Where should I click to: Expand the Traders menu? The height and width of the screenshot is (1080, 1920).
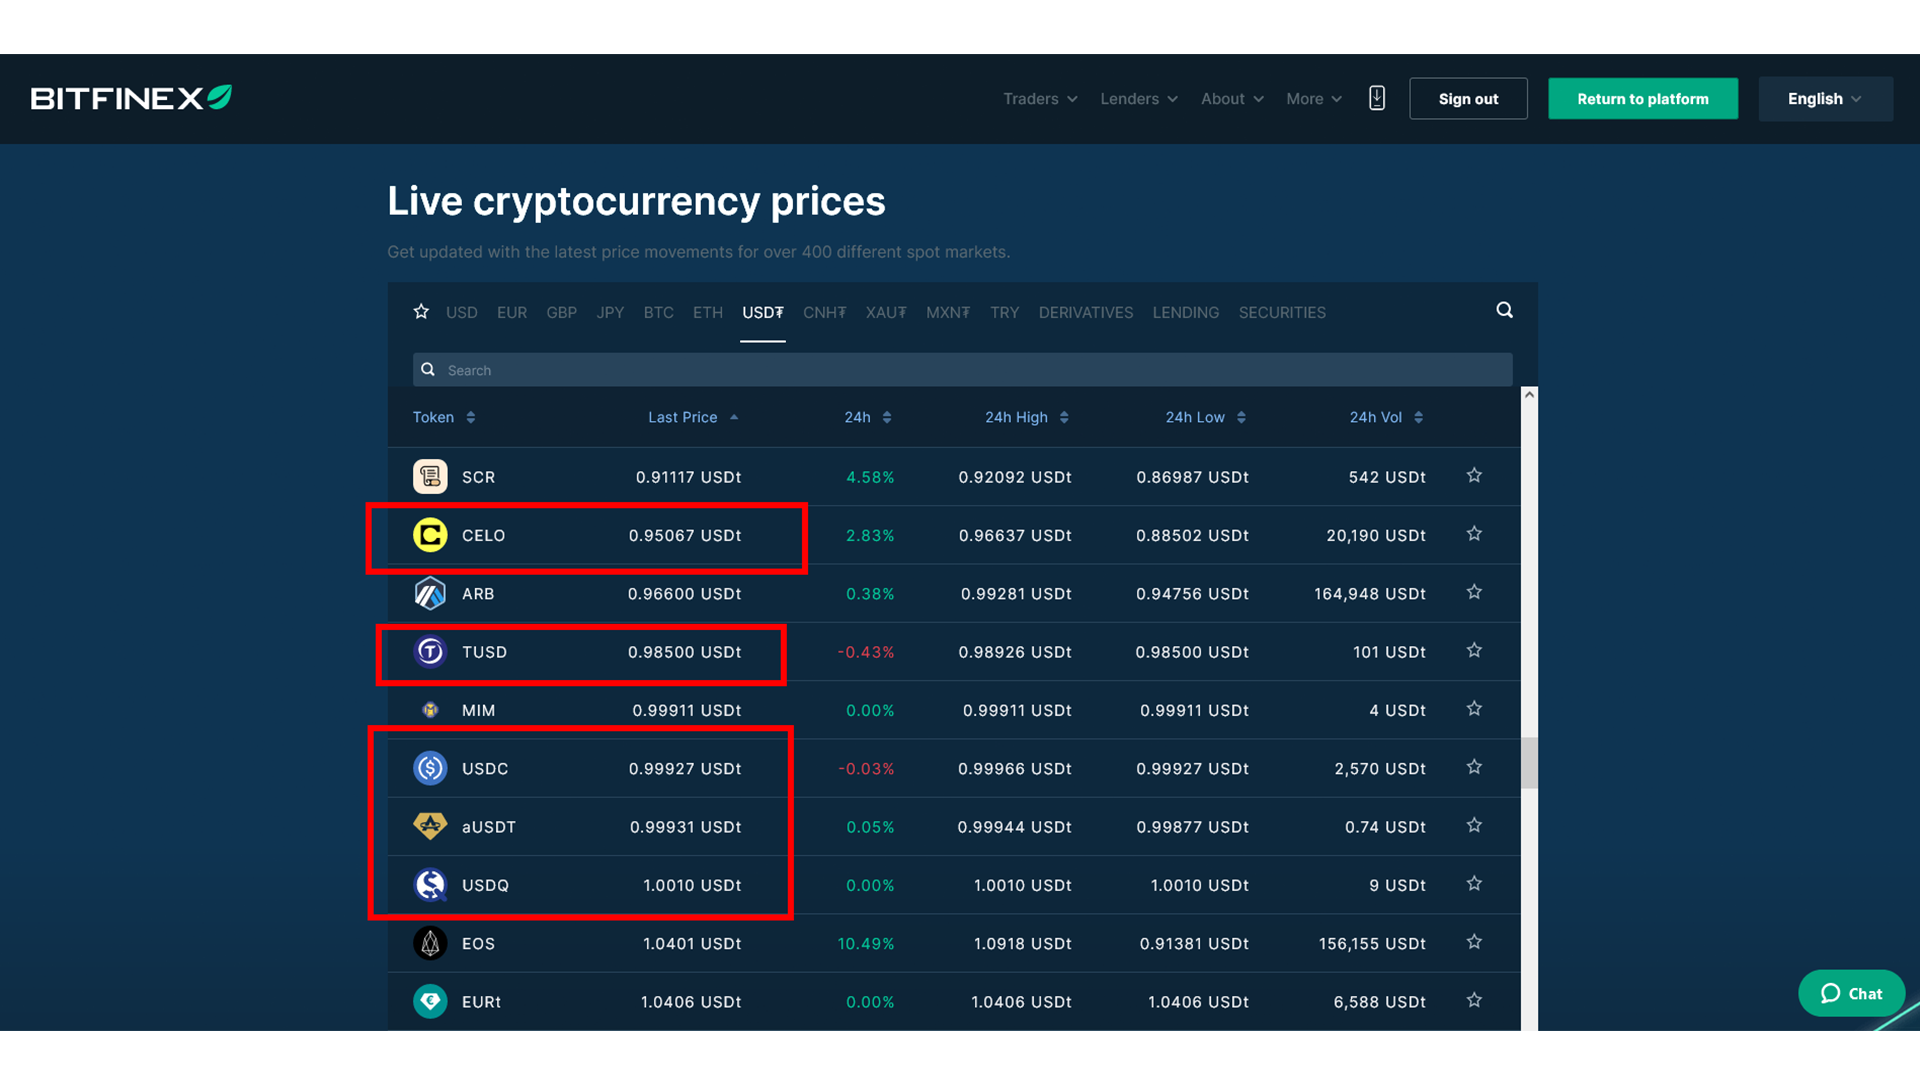click(x=1040, y=98)
